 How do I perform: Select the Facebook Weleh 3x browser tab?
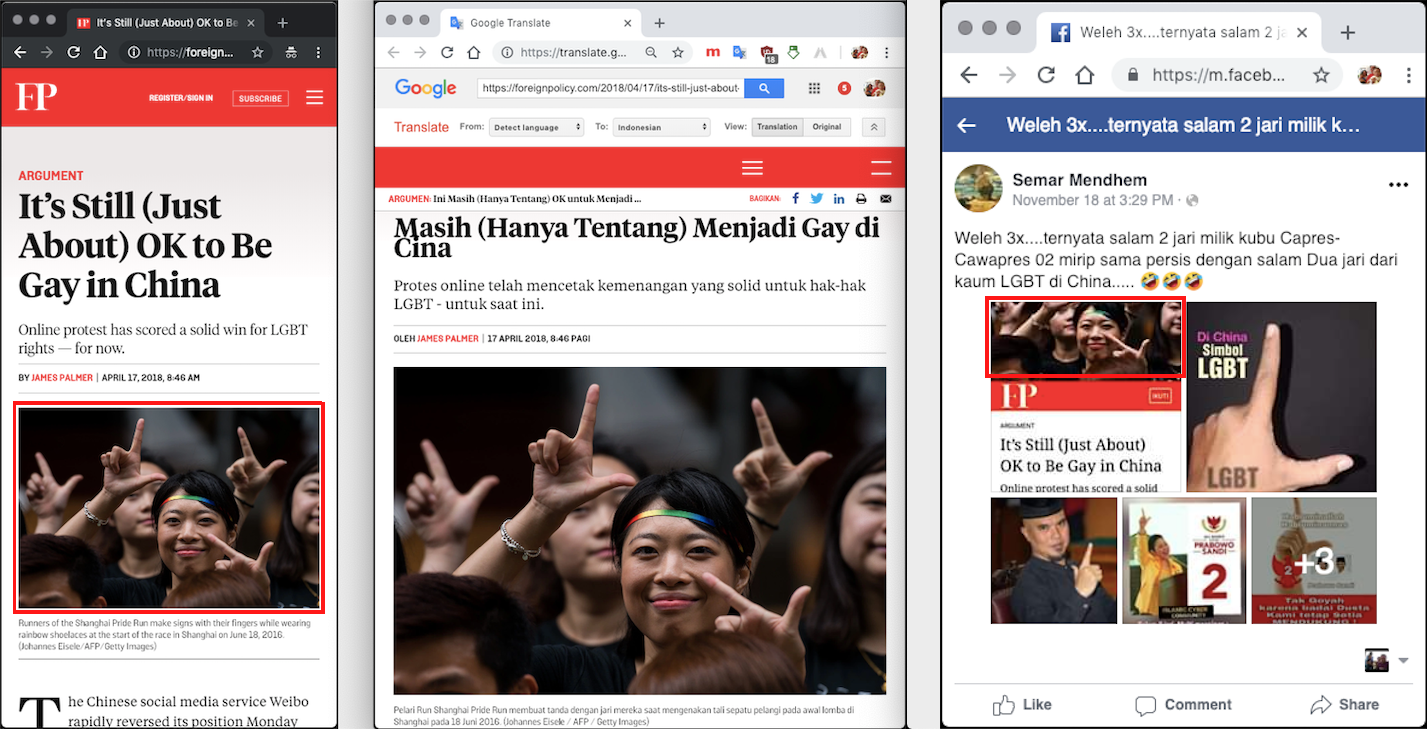[1178, 32]
